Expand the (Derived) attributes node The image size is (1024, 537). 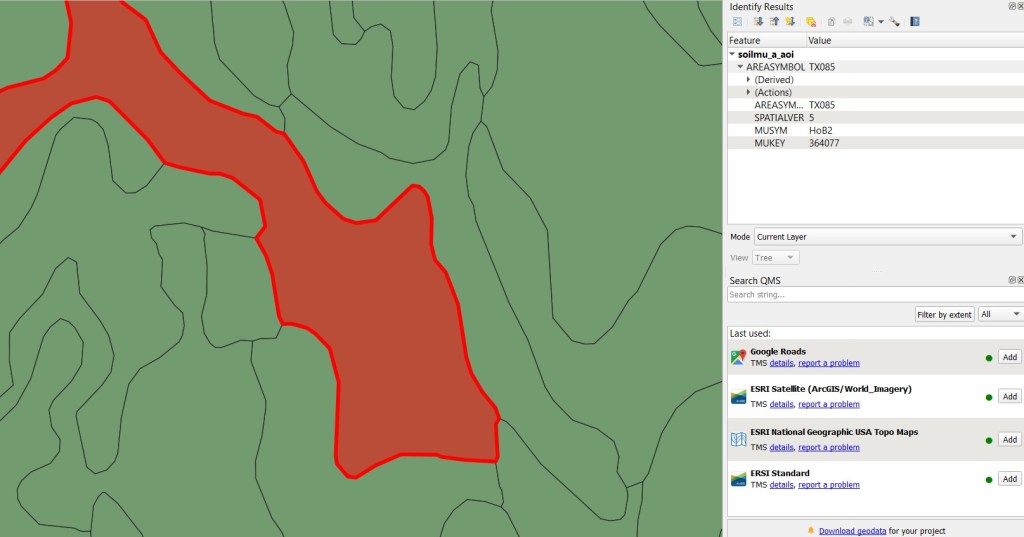pyautogui.click(x=748, y=80)
